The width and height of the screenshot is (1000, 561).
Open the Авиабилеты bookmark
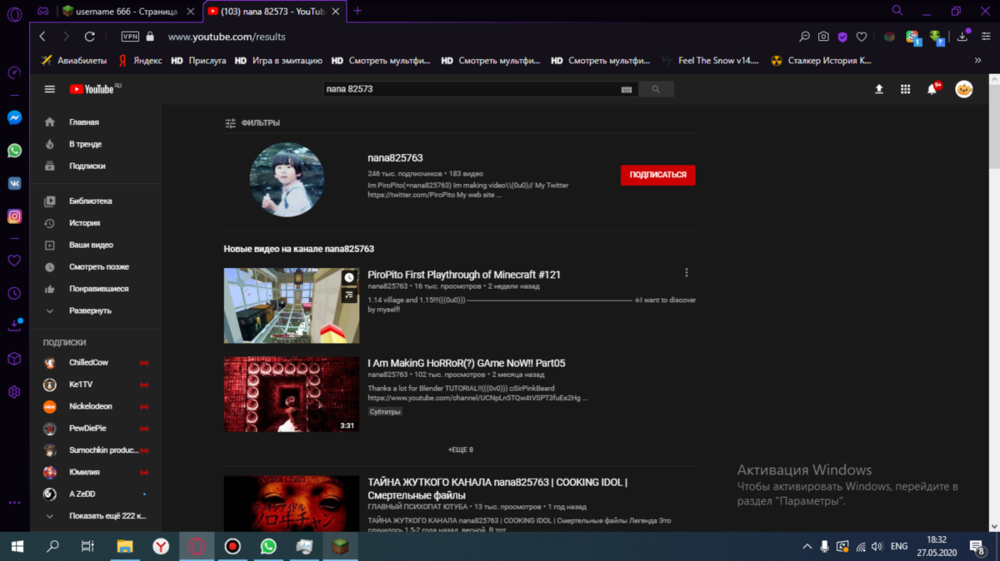pyautogui.click(x=74, y=61)
